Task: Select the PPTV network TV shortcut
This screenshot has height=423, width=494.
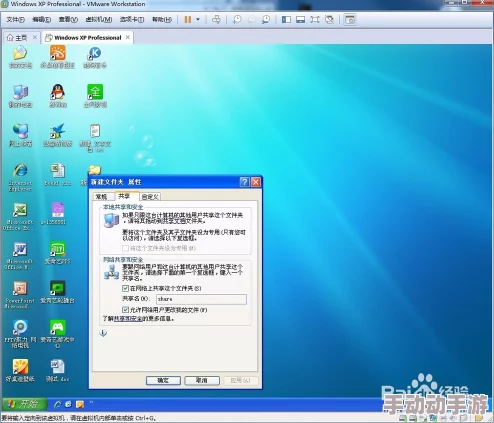Action: (x=20, y=334)
